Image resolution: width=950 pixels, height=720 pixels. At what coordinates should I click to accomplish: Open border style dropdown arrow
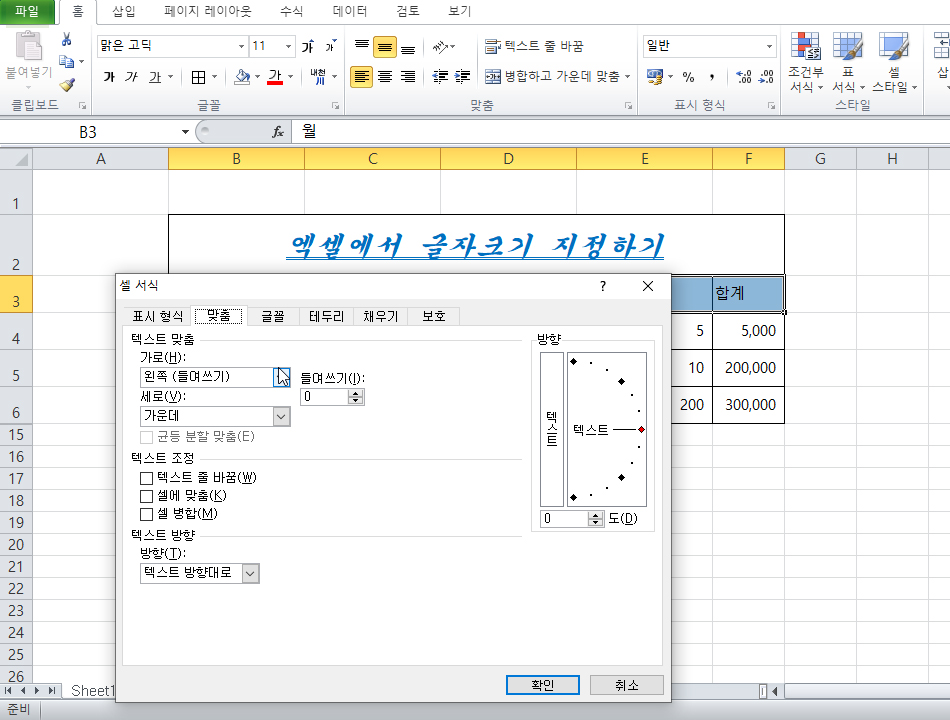pos(214,77)
